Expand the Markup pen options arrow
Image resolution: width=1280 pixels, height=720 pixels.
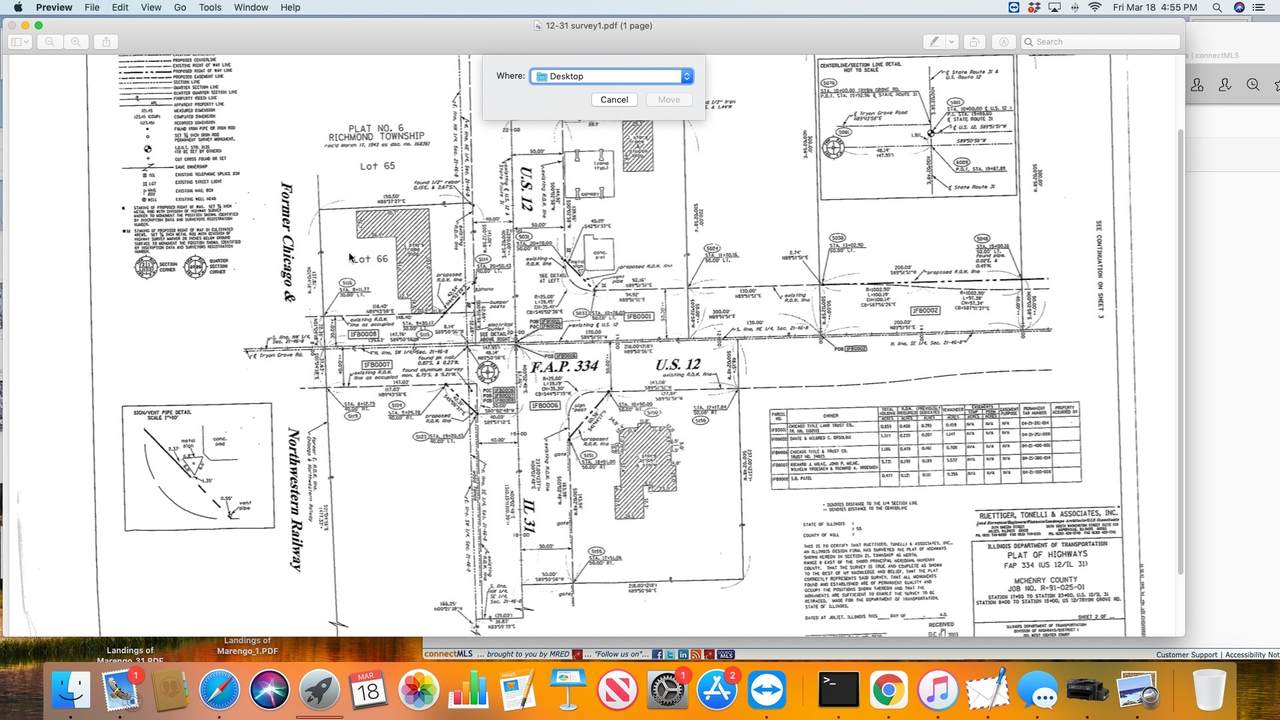pos(951,42)
